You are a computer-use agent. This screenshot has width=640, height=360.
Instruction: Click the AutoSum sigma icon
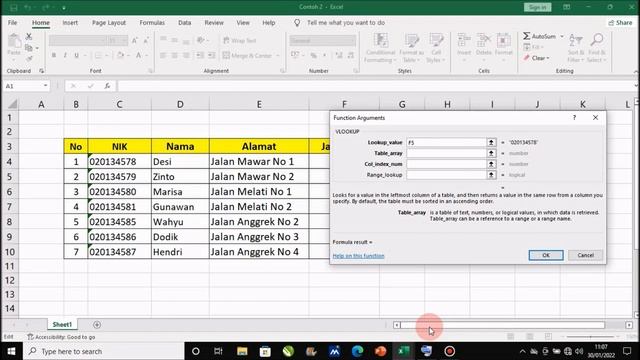[527, 36]
